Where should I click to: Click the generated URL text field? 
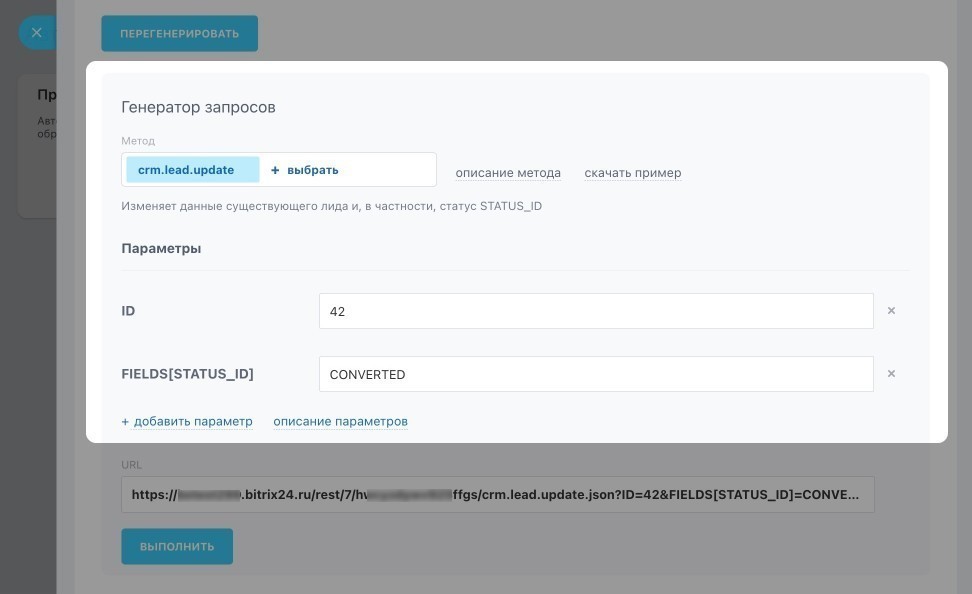point(497,494)
